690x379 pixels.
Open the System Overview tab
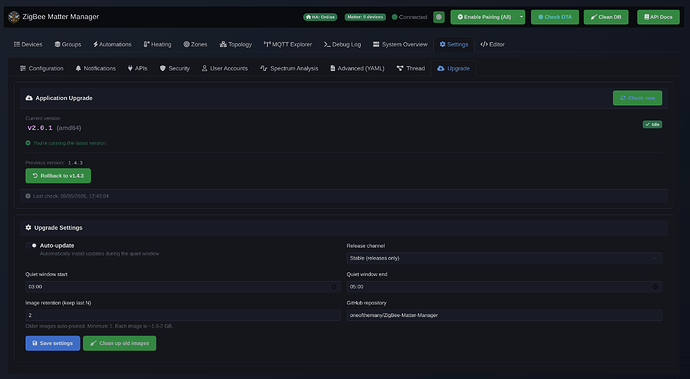(400, 44)
